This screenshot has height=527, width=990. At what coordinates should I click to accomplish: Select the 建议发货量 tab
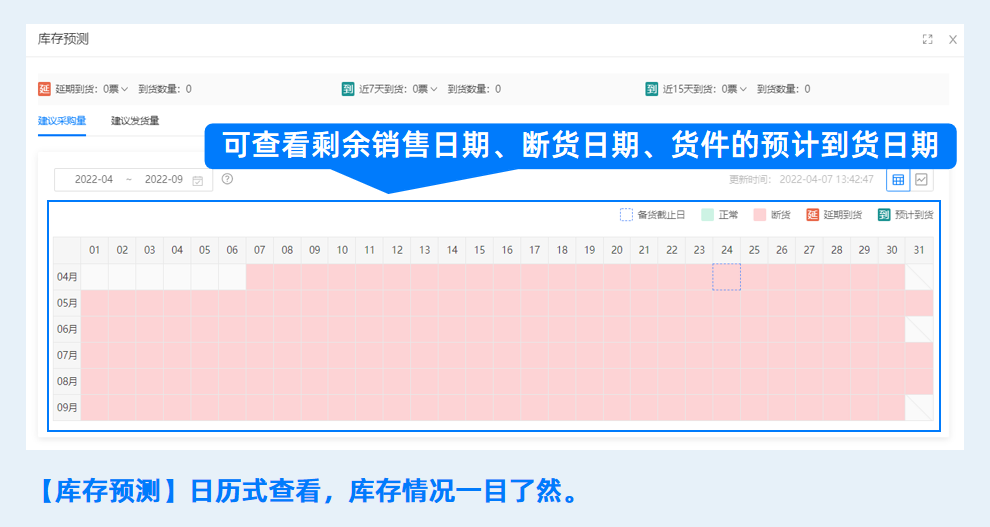(x=135, y=121)
